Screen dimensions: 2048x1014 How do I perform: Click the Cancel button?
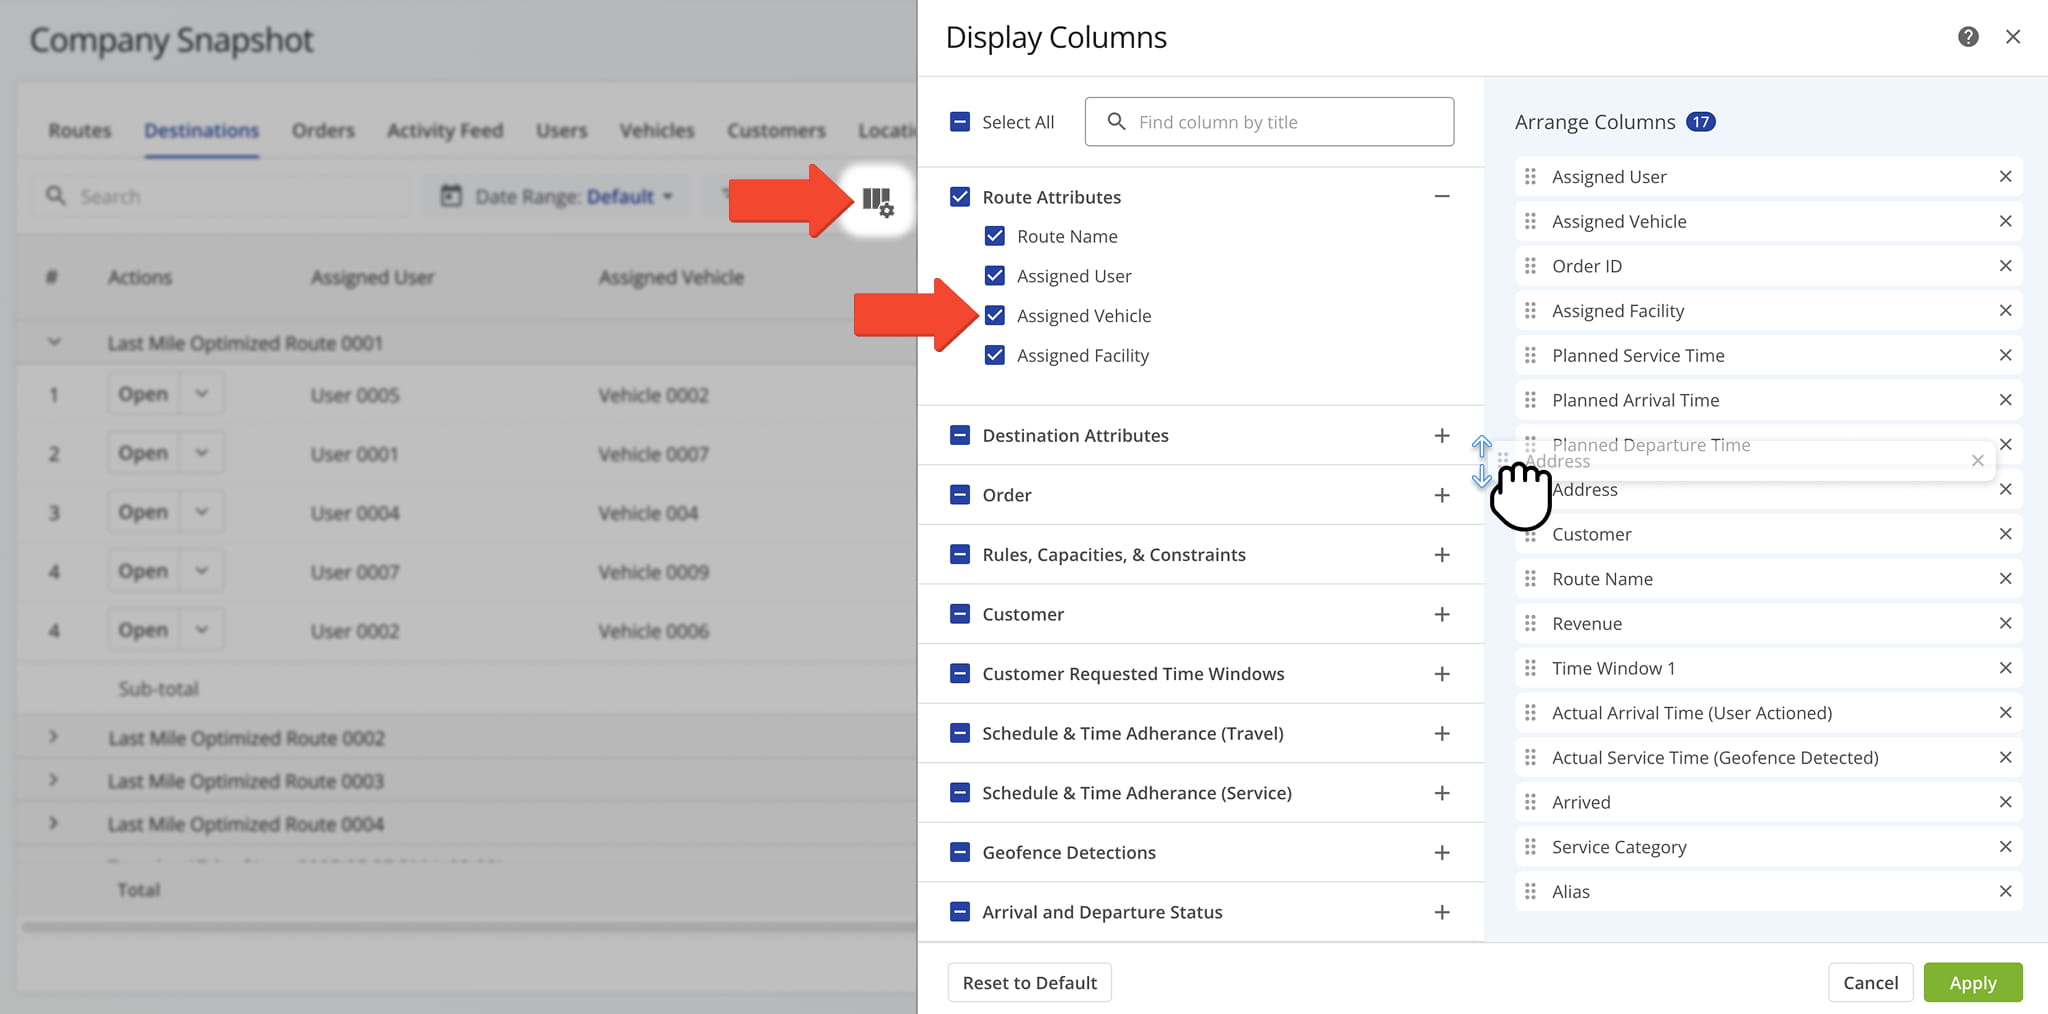point(1870,983)
